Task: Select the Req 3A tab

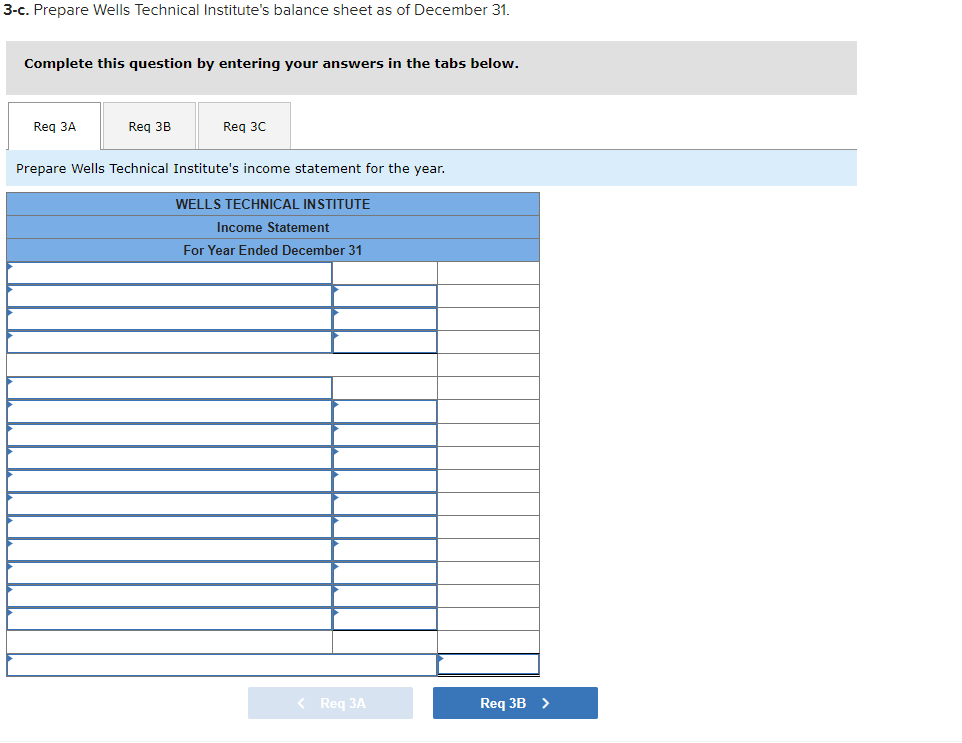Action: pyautogui.click(x=54, y=126)
